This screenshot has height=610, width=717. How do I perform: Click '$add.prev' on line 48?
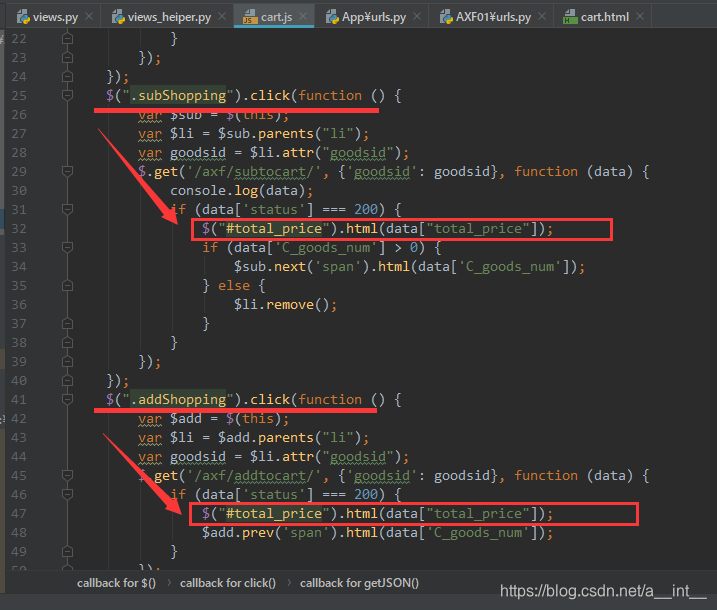pyautogui.click(x=238, y=533)
